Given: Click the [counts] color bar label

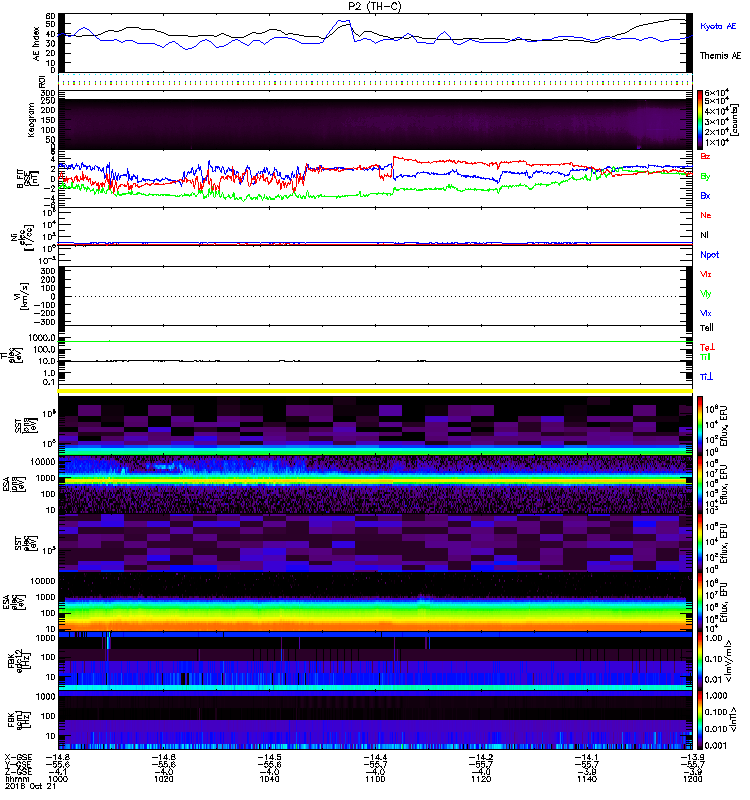Looking at the screenshot, I should (735, 120).
